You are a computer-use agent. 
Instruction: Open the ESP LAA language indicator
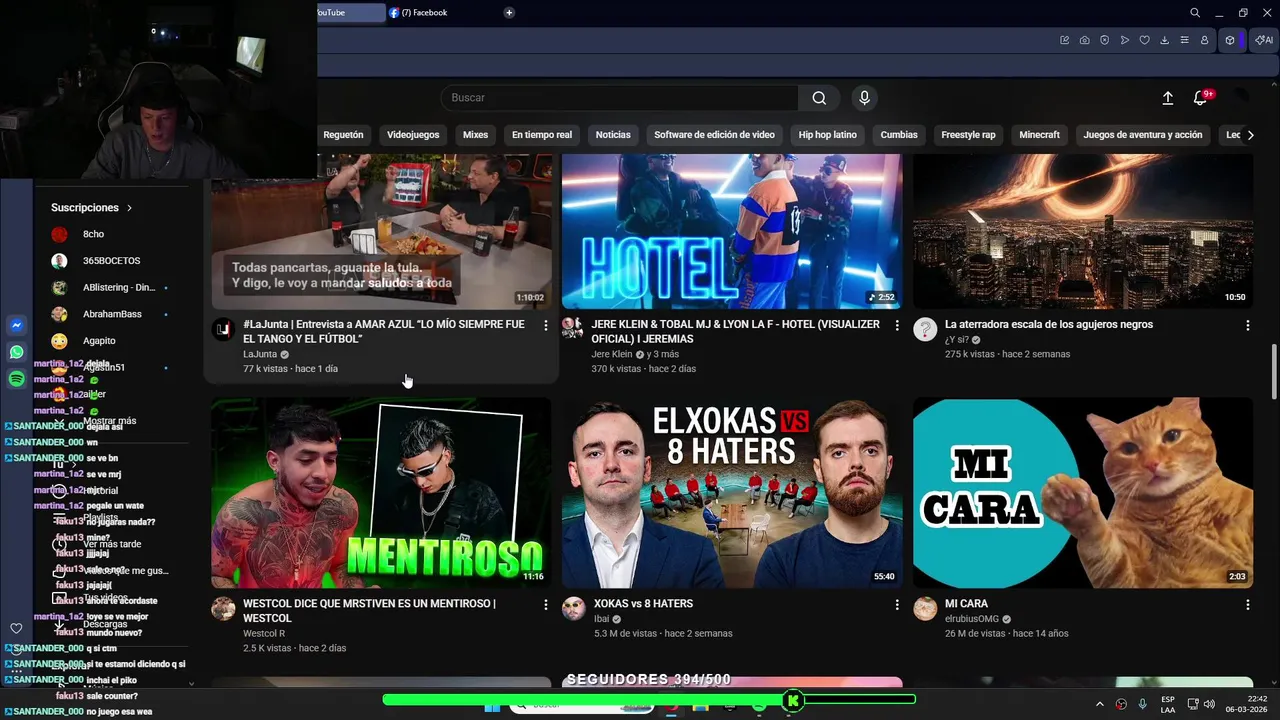point(1168,704)
